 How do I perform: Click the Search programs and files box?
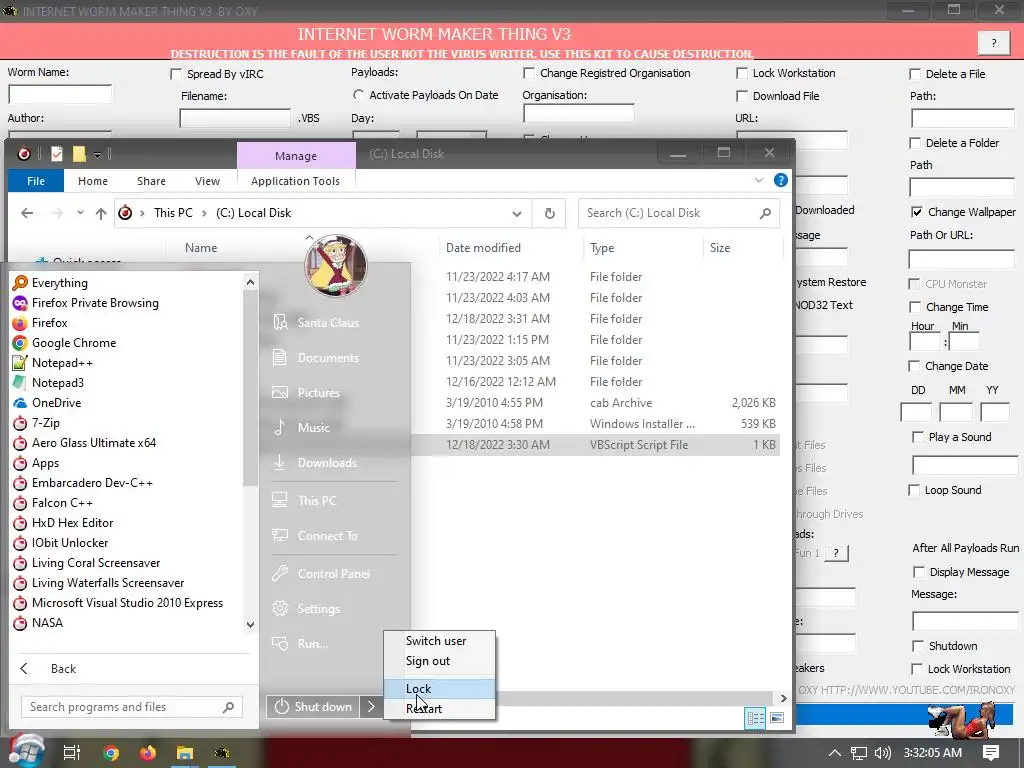[x=132, y=707]
